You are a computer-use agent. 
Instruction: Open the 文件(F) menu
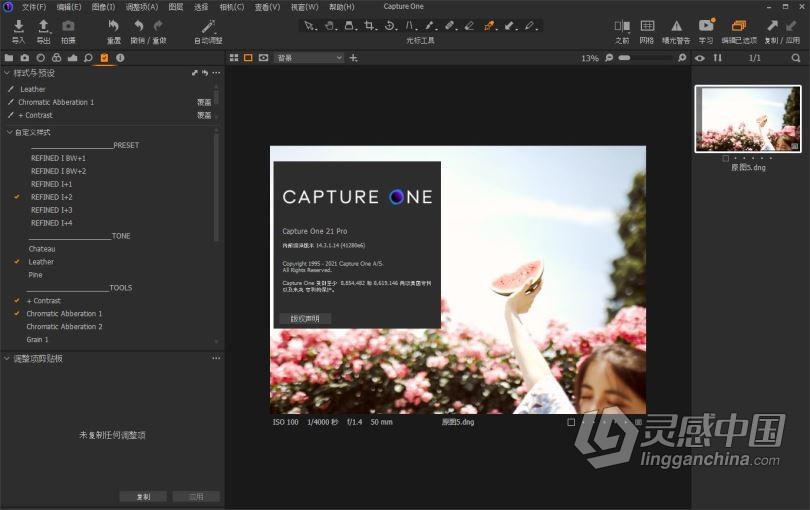34,7
